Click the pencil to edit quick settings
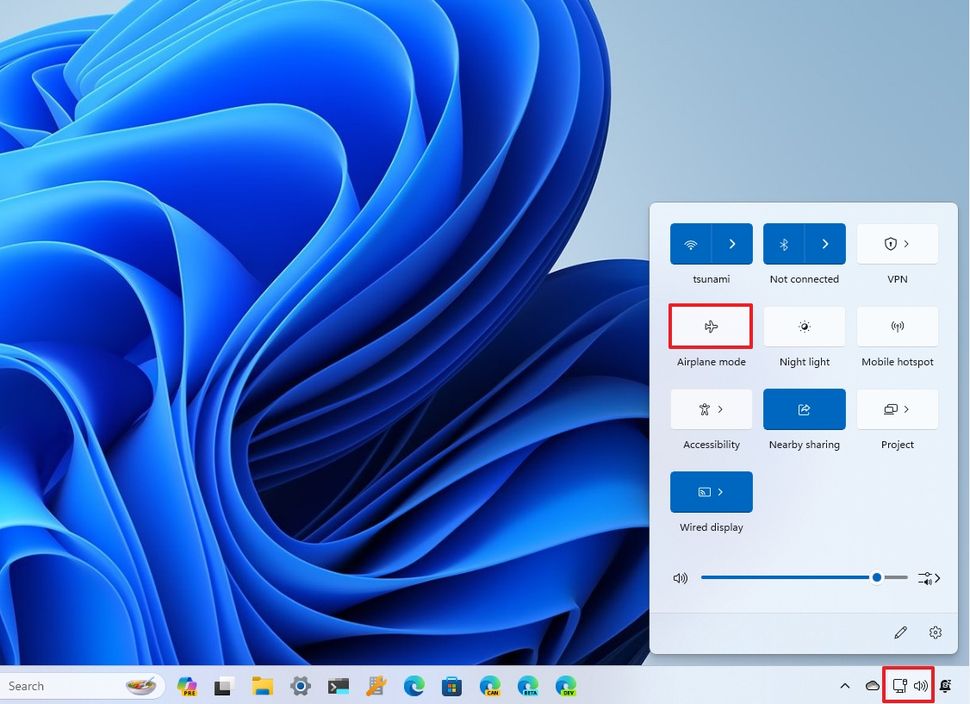Viewport: 970px width, 704px height. pos(900,632)
